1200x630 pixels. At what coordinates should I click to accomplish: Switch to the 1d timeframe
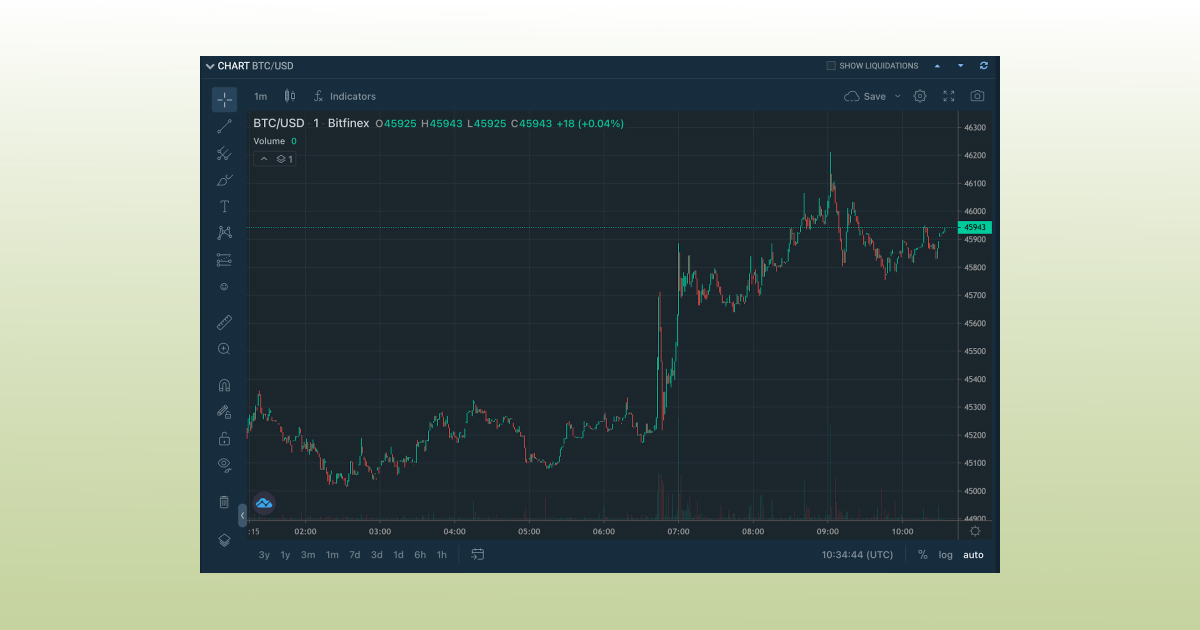coord(398,554)
